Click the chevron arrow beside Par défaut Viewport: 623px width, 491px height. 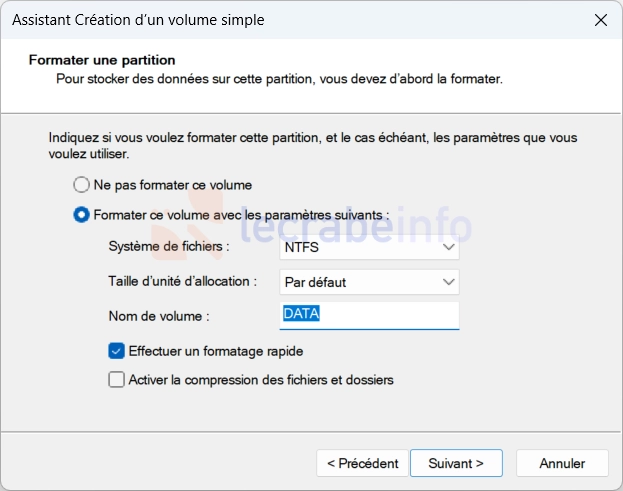(x=448, y=282)
